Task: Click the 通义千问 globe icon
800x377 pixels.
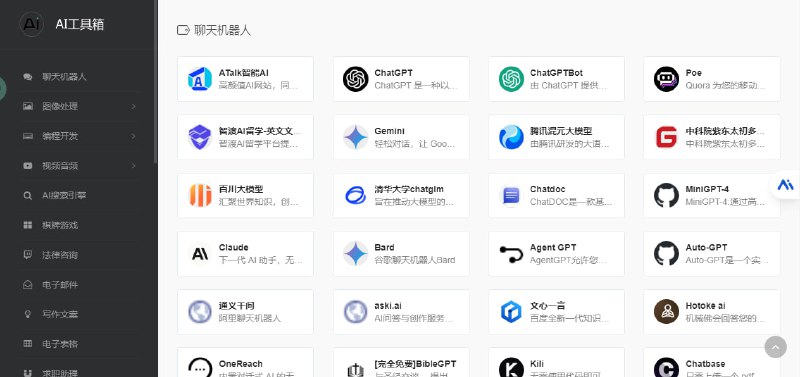Action: click(200, 312)
